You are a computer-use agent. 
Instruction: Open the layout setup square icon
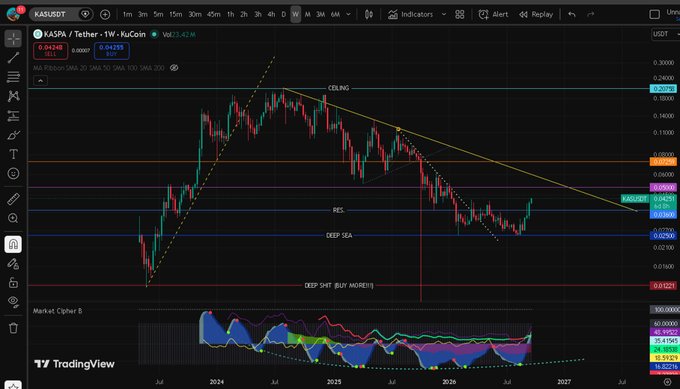pyautogui.click(x=654, y=14)
